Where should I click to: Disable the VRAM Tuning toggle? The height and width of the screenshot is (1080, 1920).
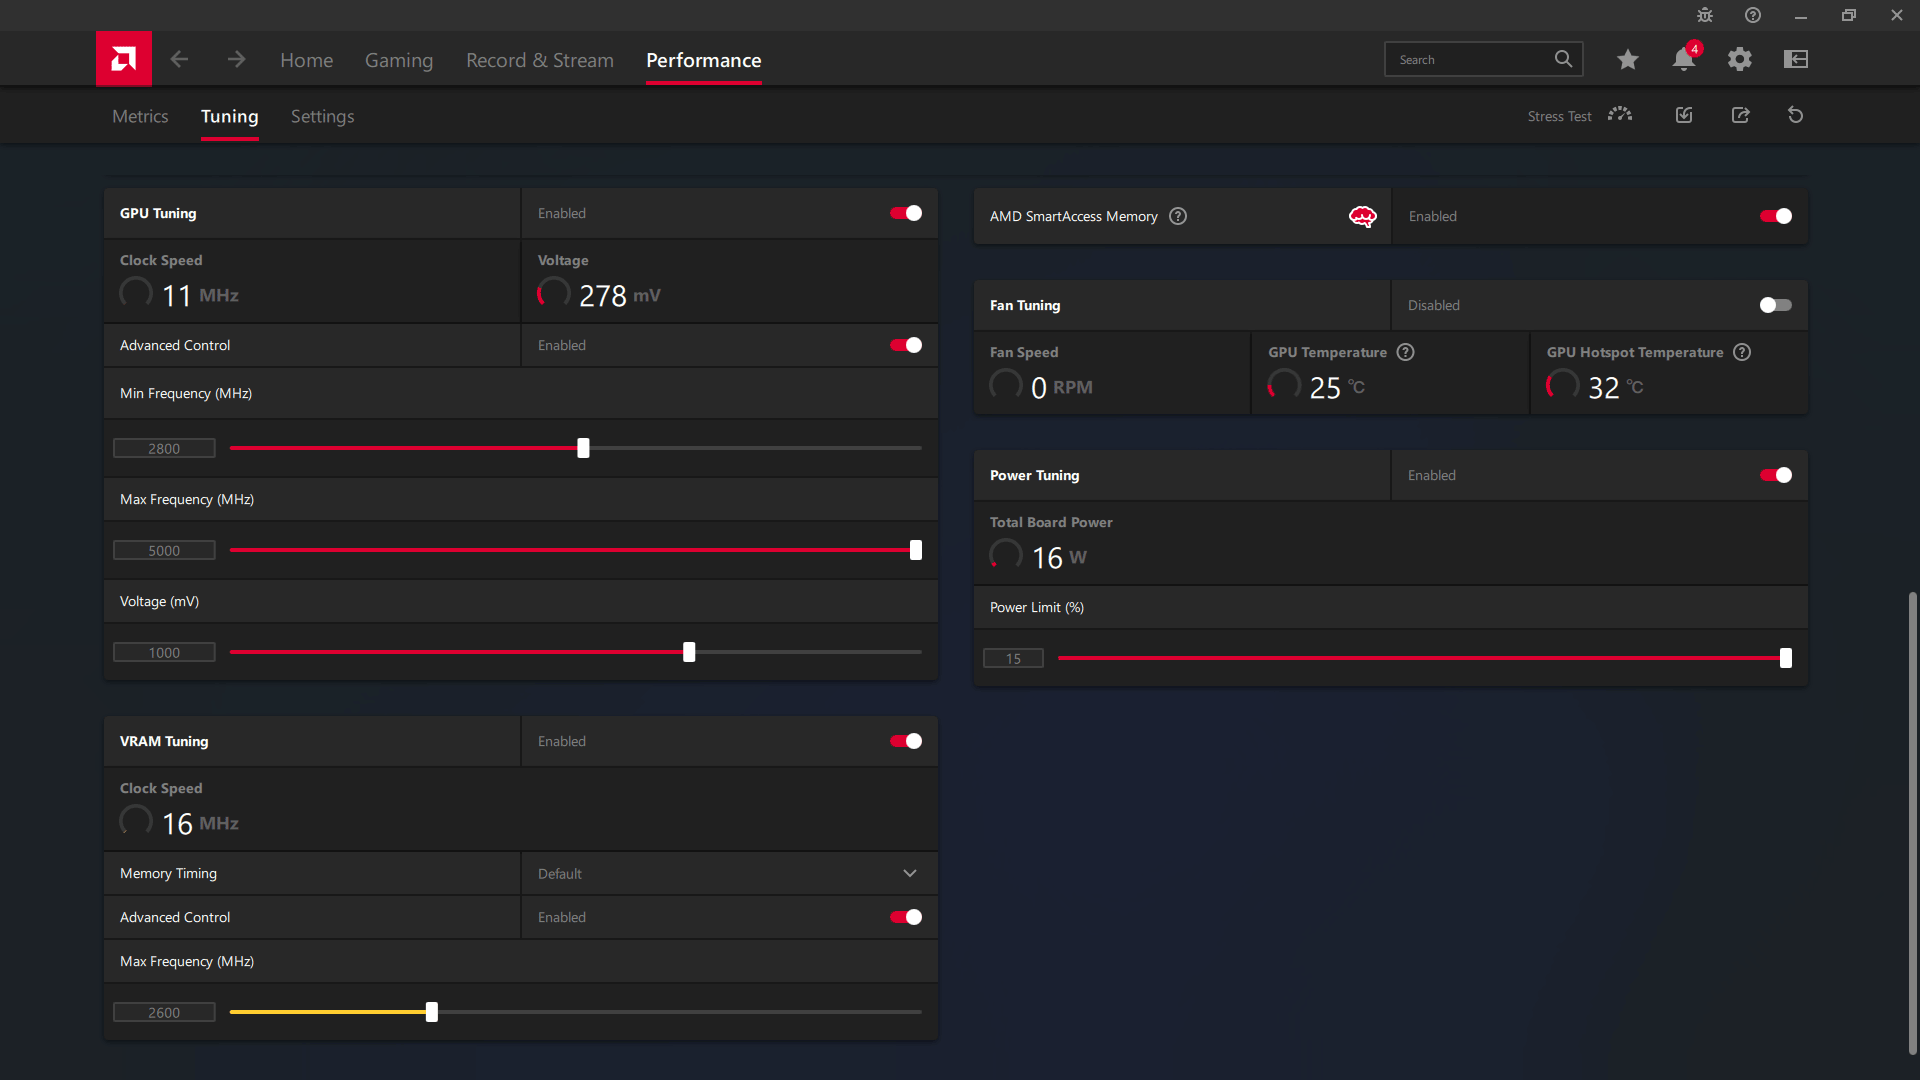point(906,741)
